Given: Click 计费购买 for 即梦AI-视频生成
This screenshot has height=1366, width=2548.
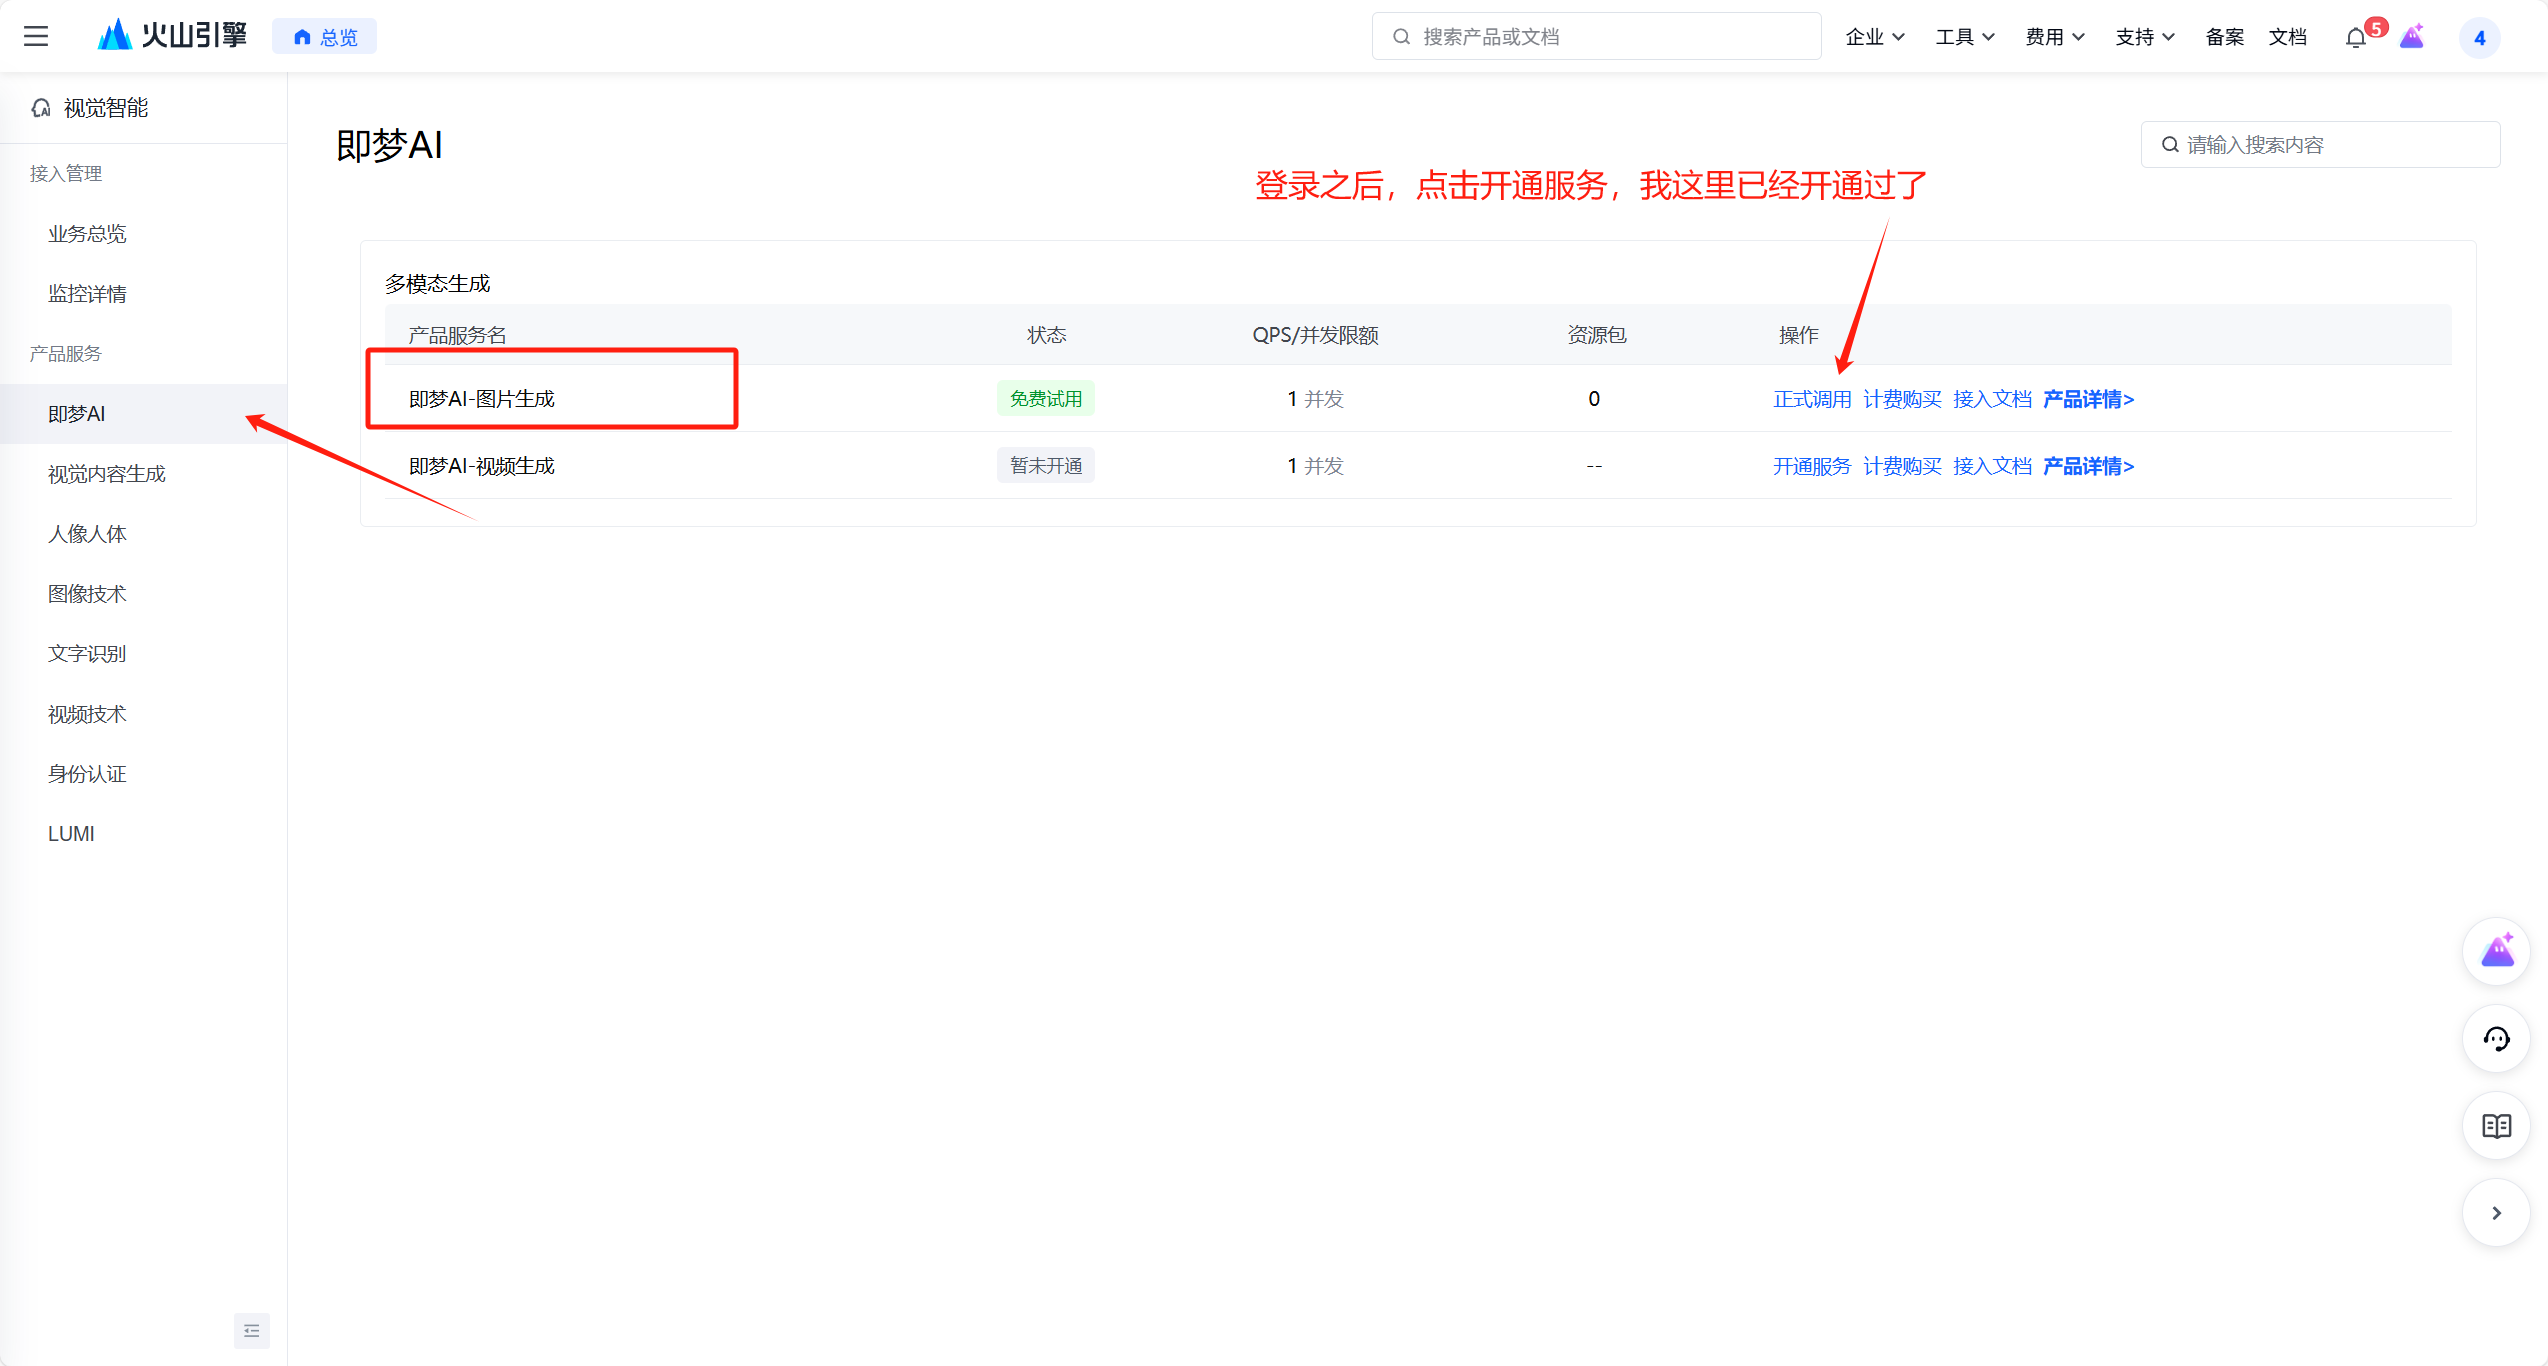Looking at the screenshot, I should click(1902, 466).
